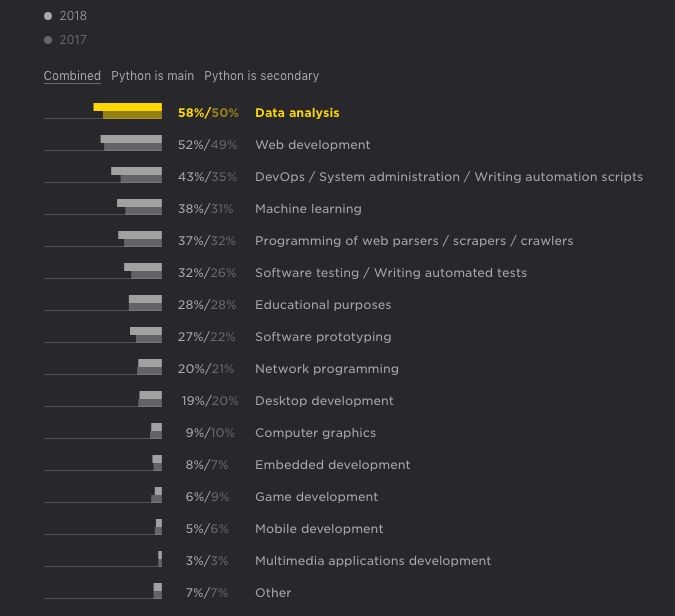Select the Other category bar
This screenshot has width=675, height=616.
[x=158, y=591]
